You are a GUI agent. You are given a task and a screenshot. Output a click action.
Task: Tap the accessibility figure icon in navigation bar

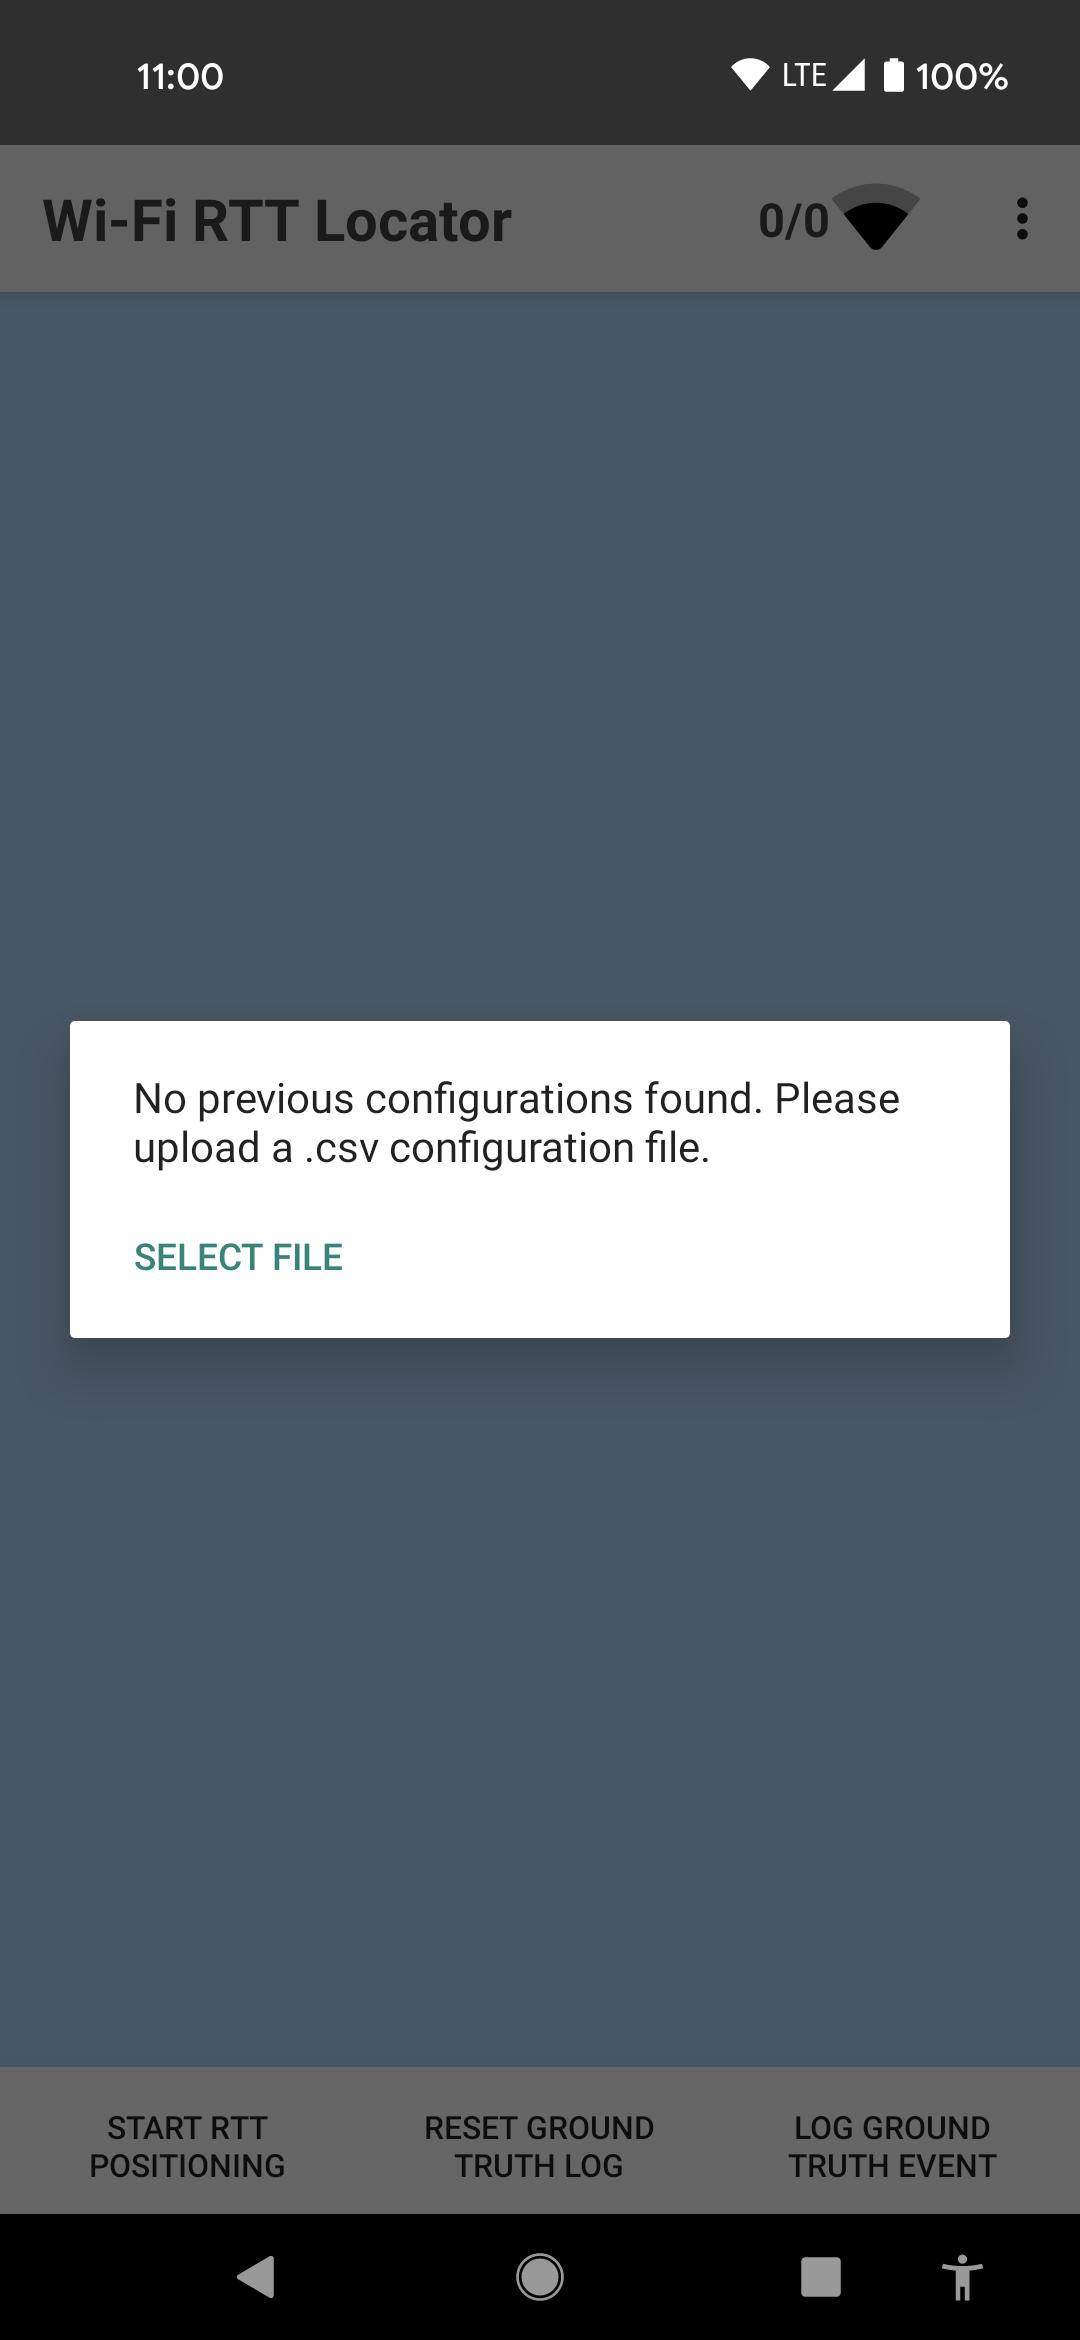coord(962,2277)
